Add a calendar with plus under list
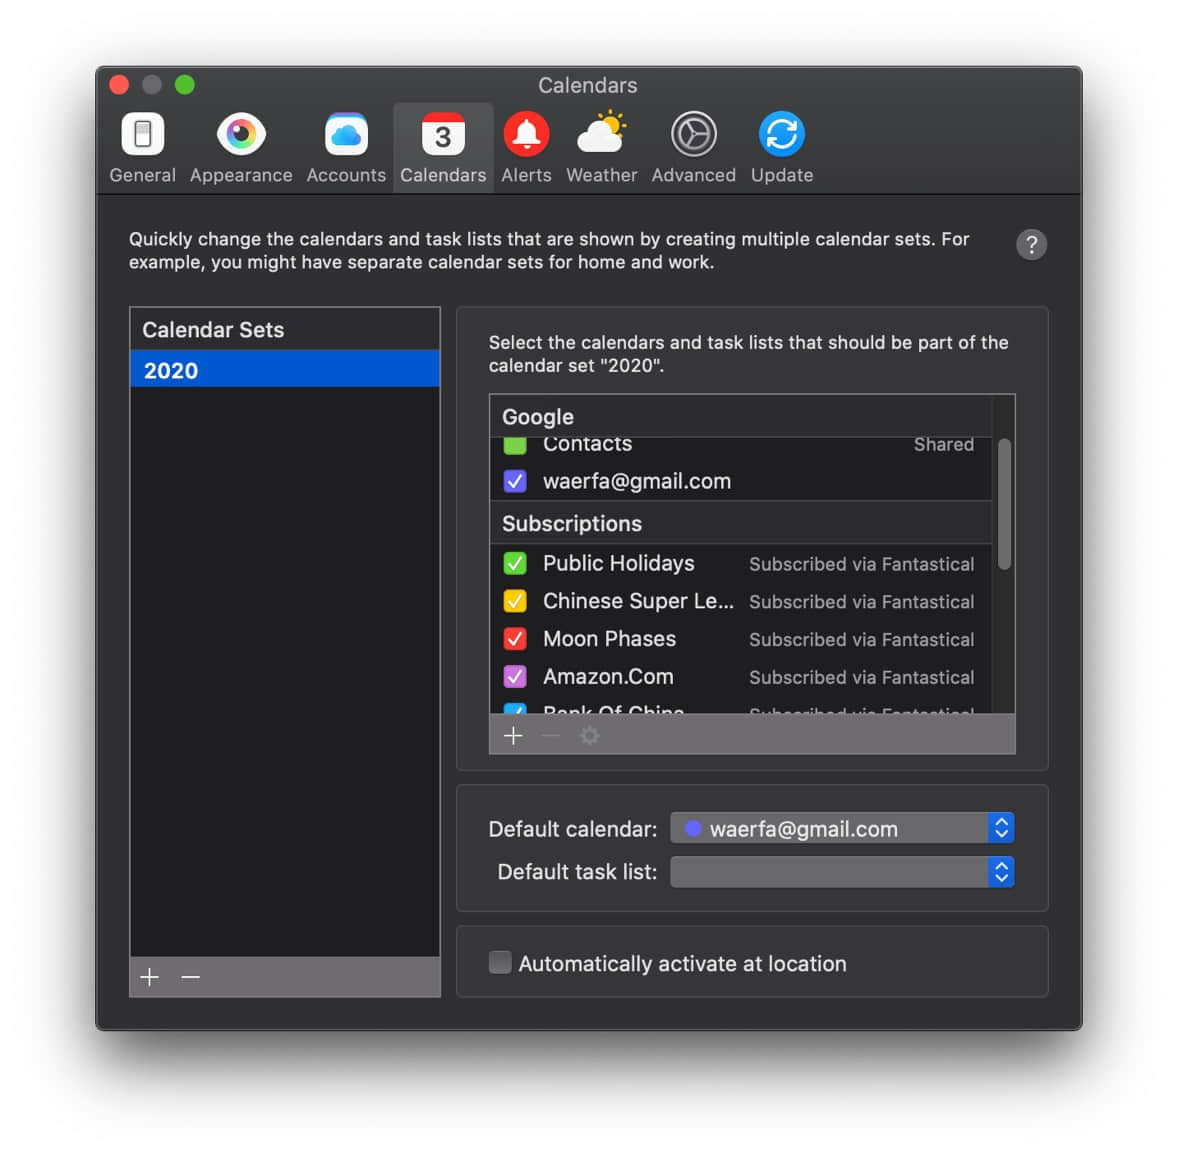Viewport: 1178px width, 1156px height. tap(513, 735)
